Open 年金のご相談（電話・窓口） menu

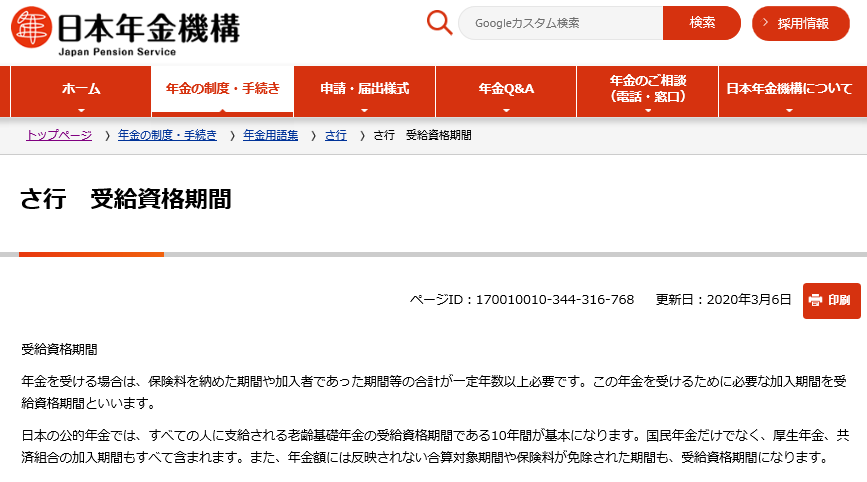[648, 89]
